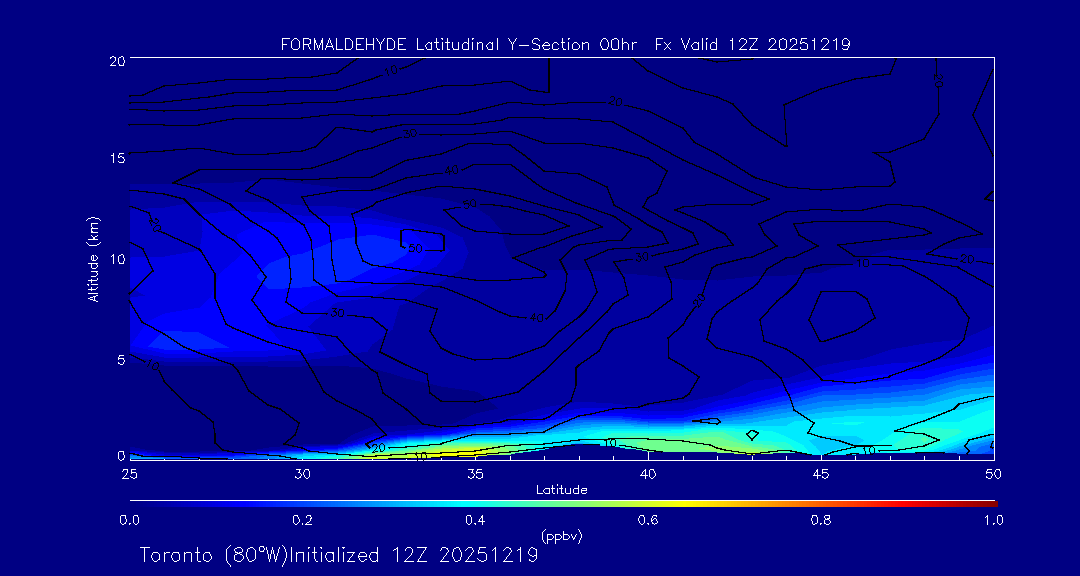Click the (ppbv) units label
Viewport: 1080px width, 576px height.
click(561, 536)
